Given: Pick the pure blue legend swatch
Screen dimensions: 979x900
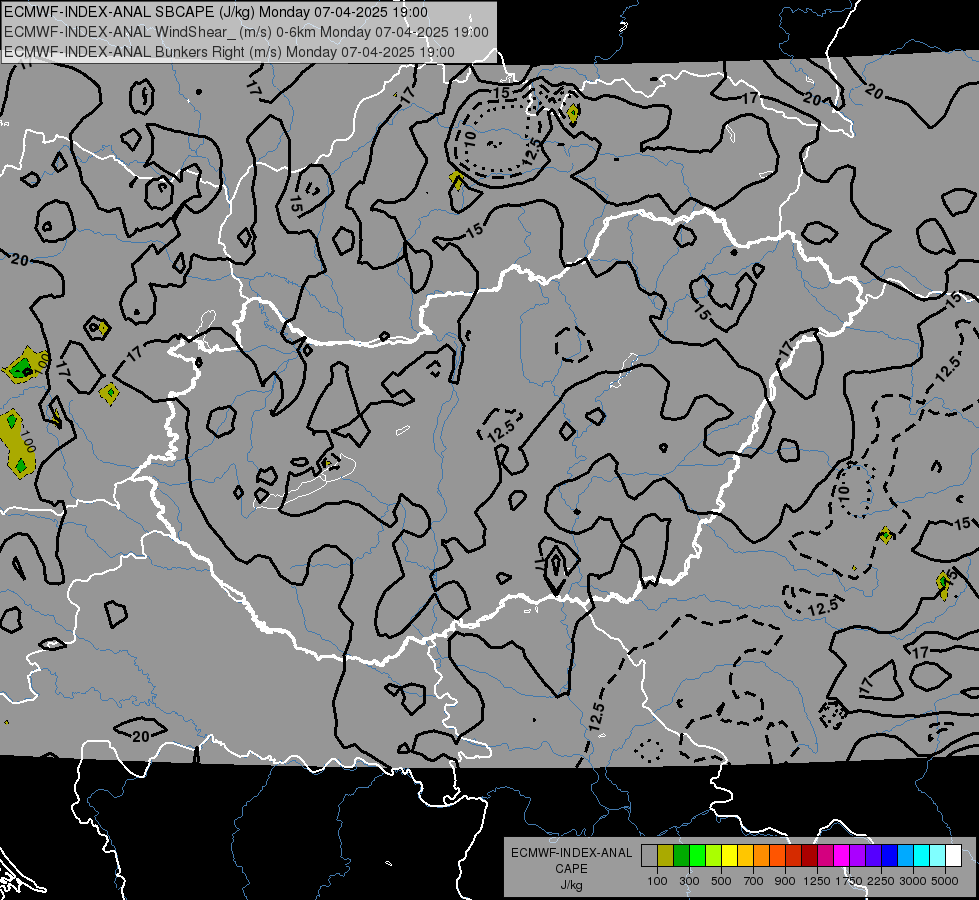Looking at the screenshot, I should (x=890, y=856).
